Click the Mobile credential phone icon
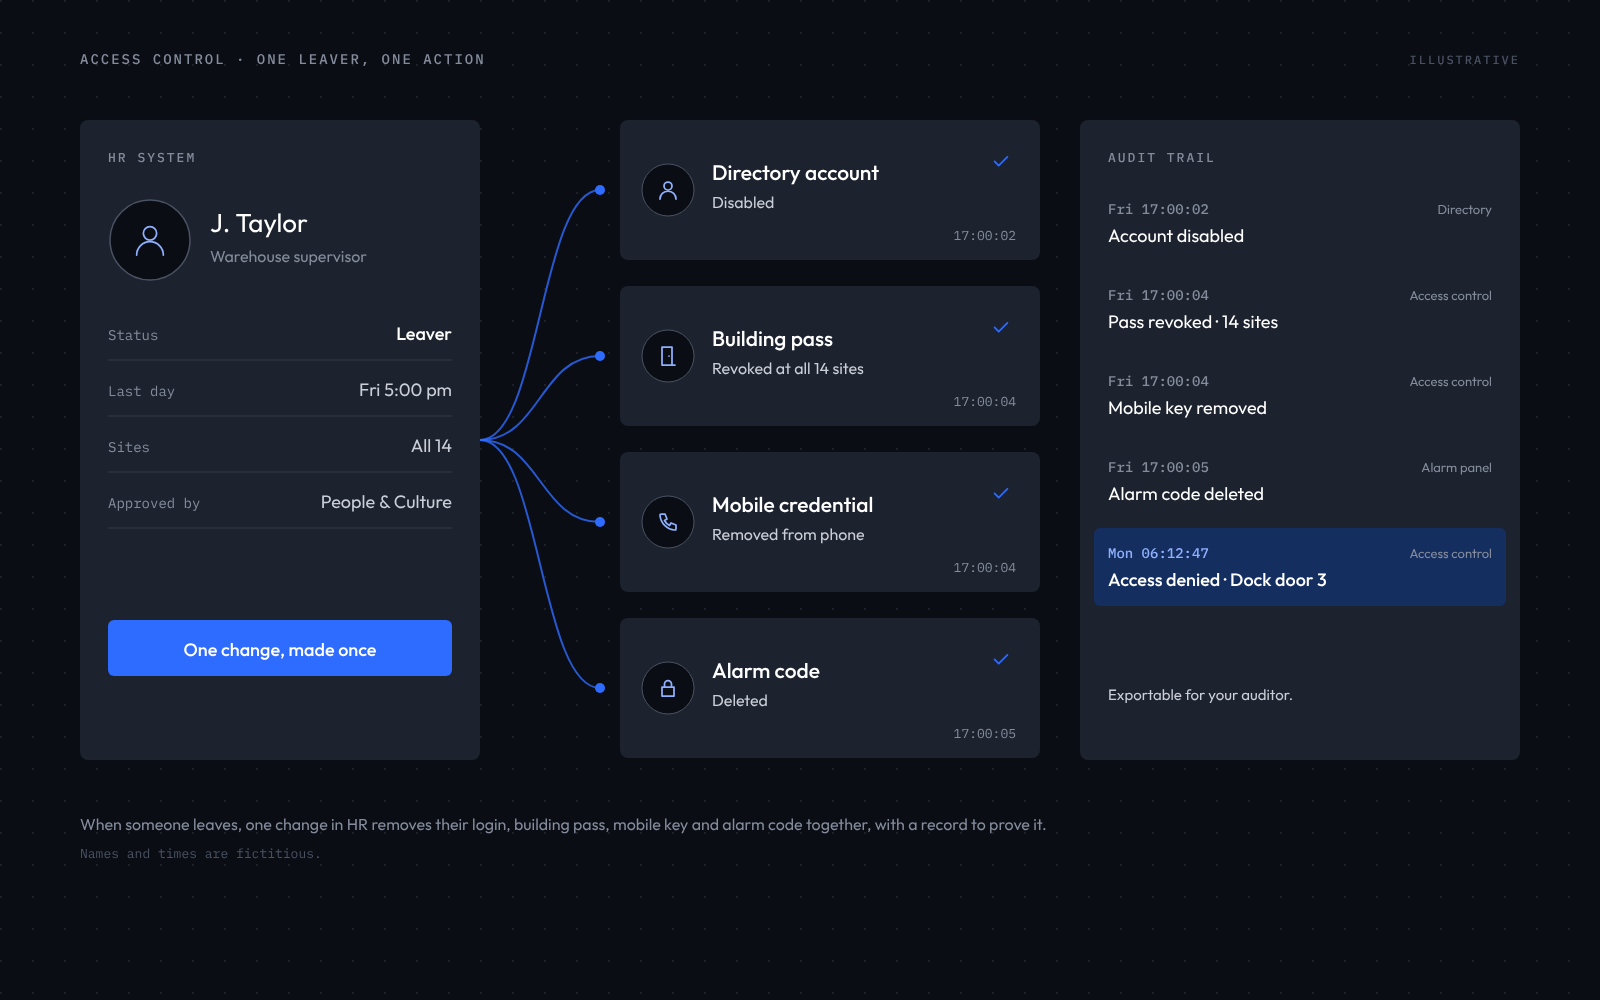The height and width of the screenshot is (1000, 1600). pos(668,522)
